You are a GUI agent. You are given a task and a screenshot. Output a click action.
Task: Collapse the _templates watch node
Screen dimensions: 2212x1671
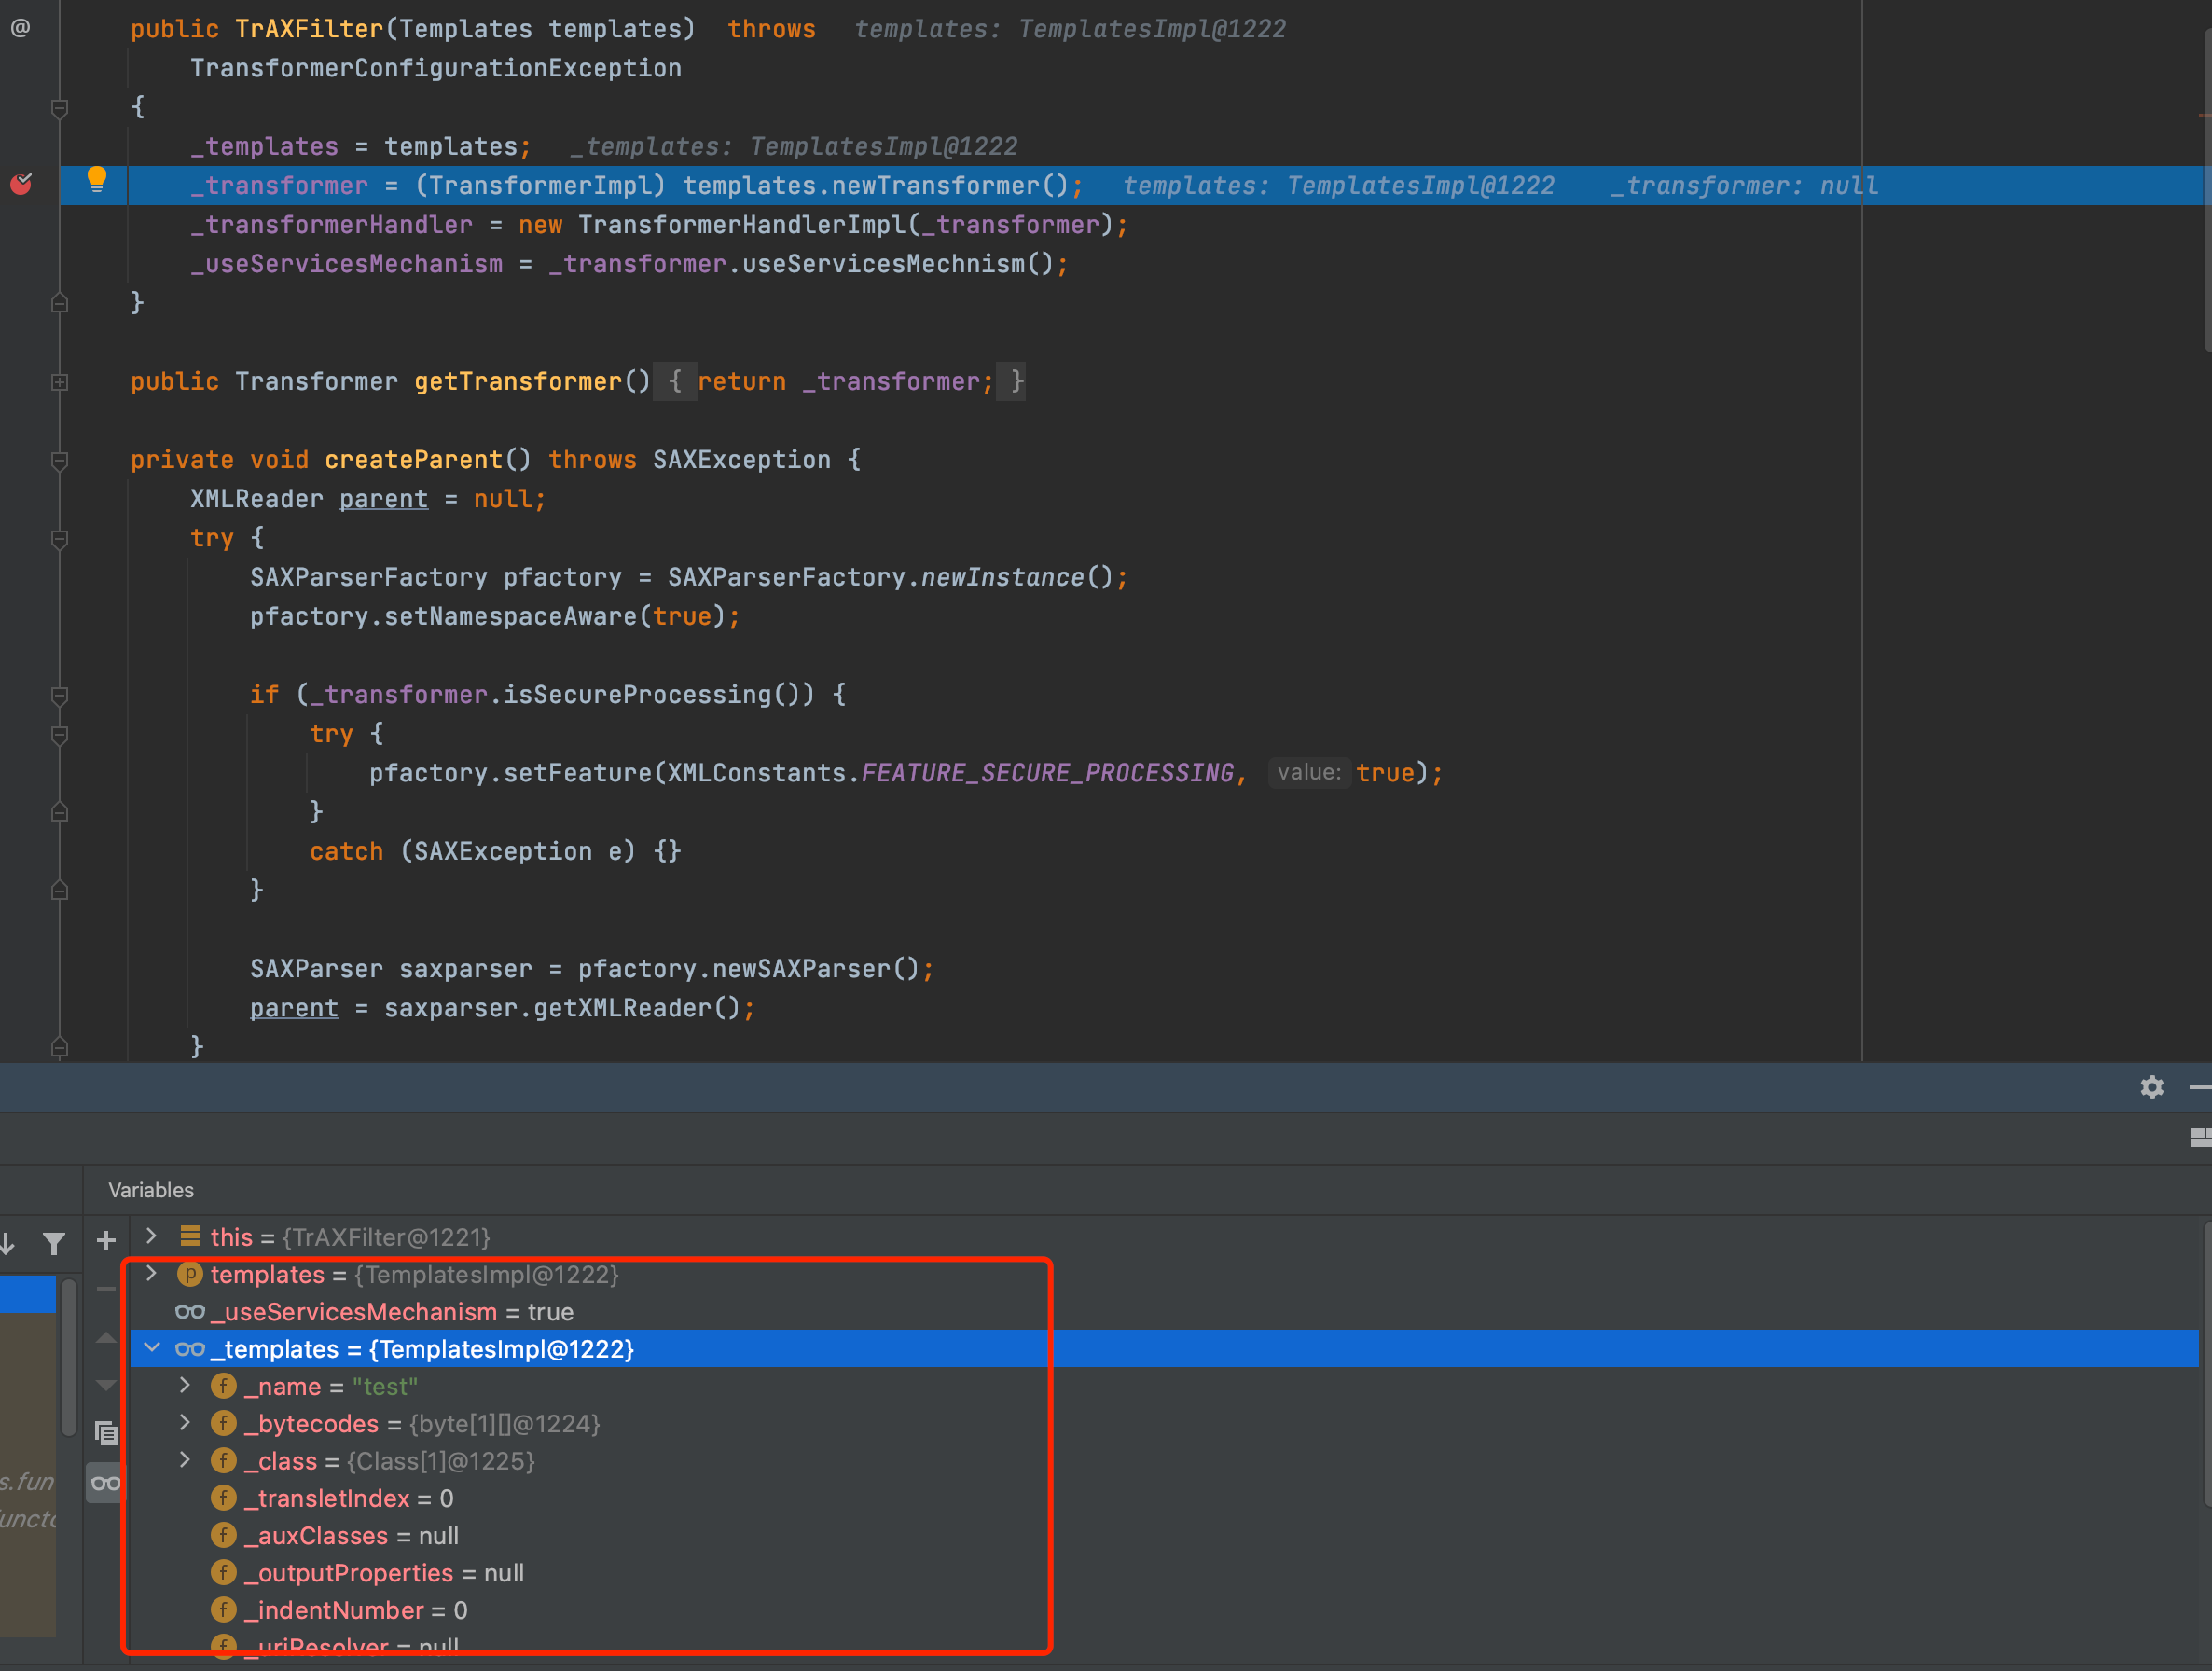[x=151, y=1348]
